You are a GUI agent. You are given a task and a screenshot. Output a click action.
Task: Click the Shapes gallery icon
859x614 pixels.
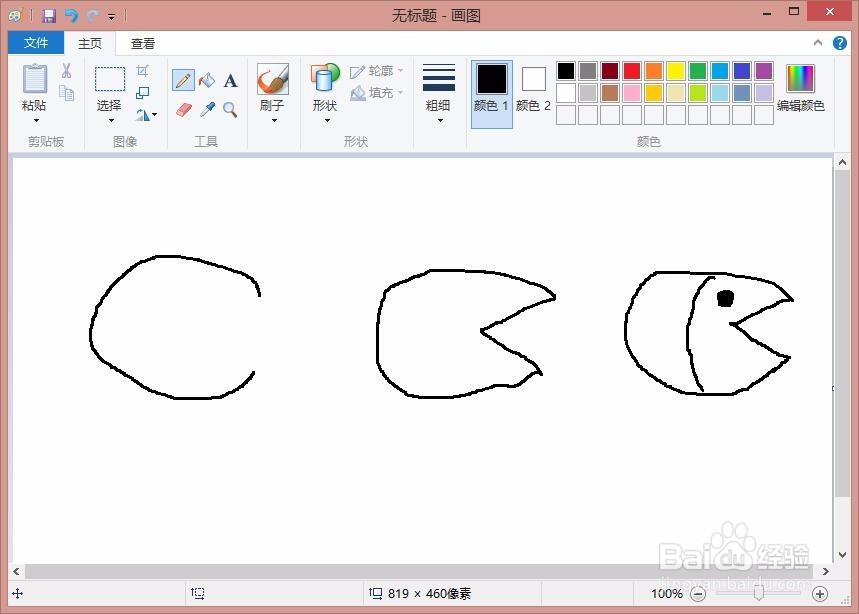coord(325,78)
